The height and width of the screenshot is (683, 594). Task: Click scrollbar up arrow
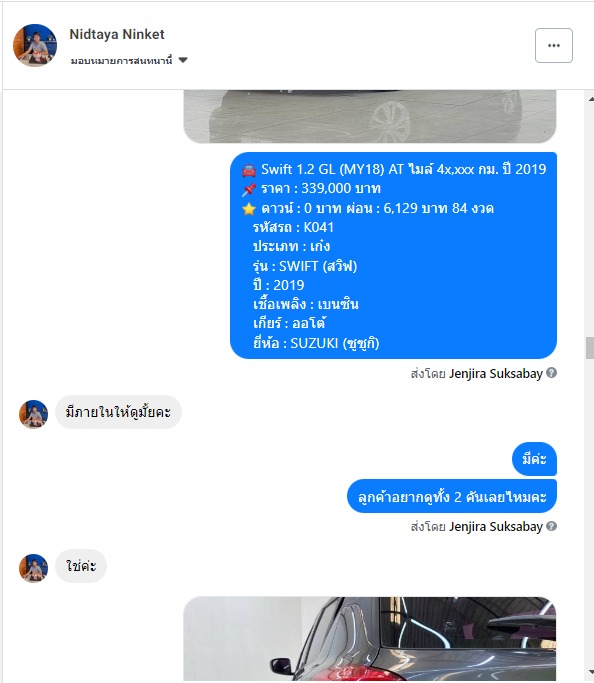pos(591,99)
